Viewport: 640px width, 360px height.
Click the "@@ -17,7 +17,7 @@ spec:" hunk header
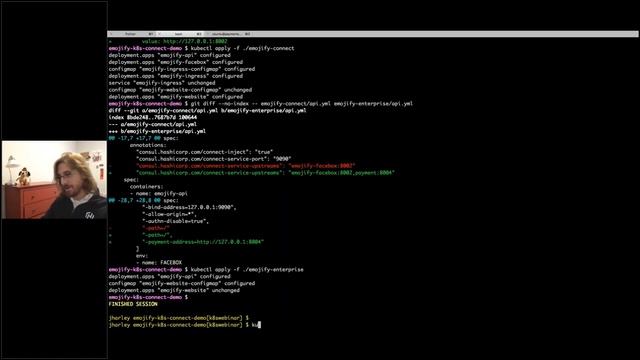[x=143, y=138]
